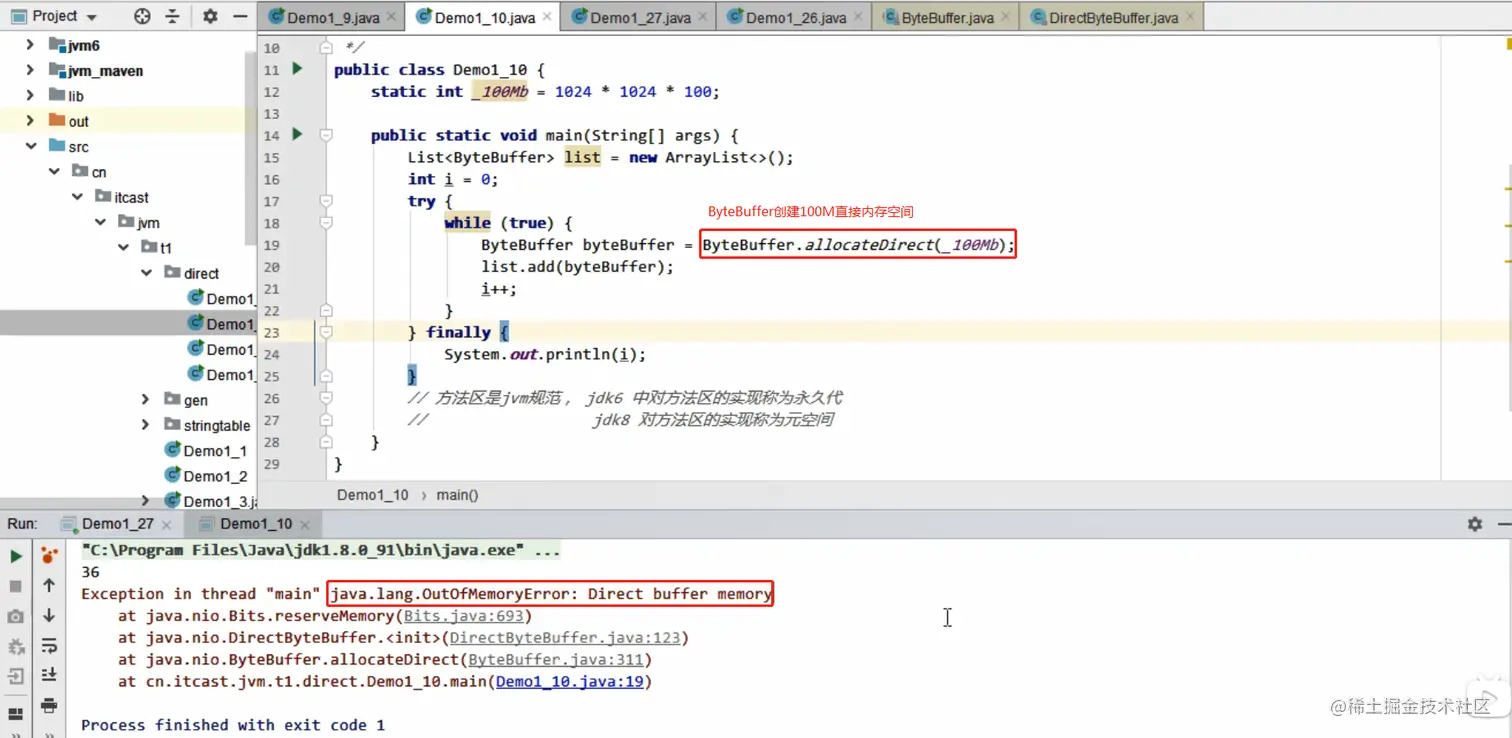Expand the out folder
This screenshot has height=738, width=1512.
click(x=29, y=121)
